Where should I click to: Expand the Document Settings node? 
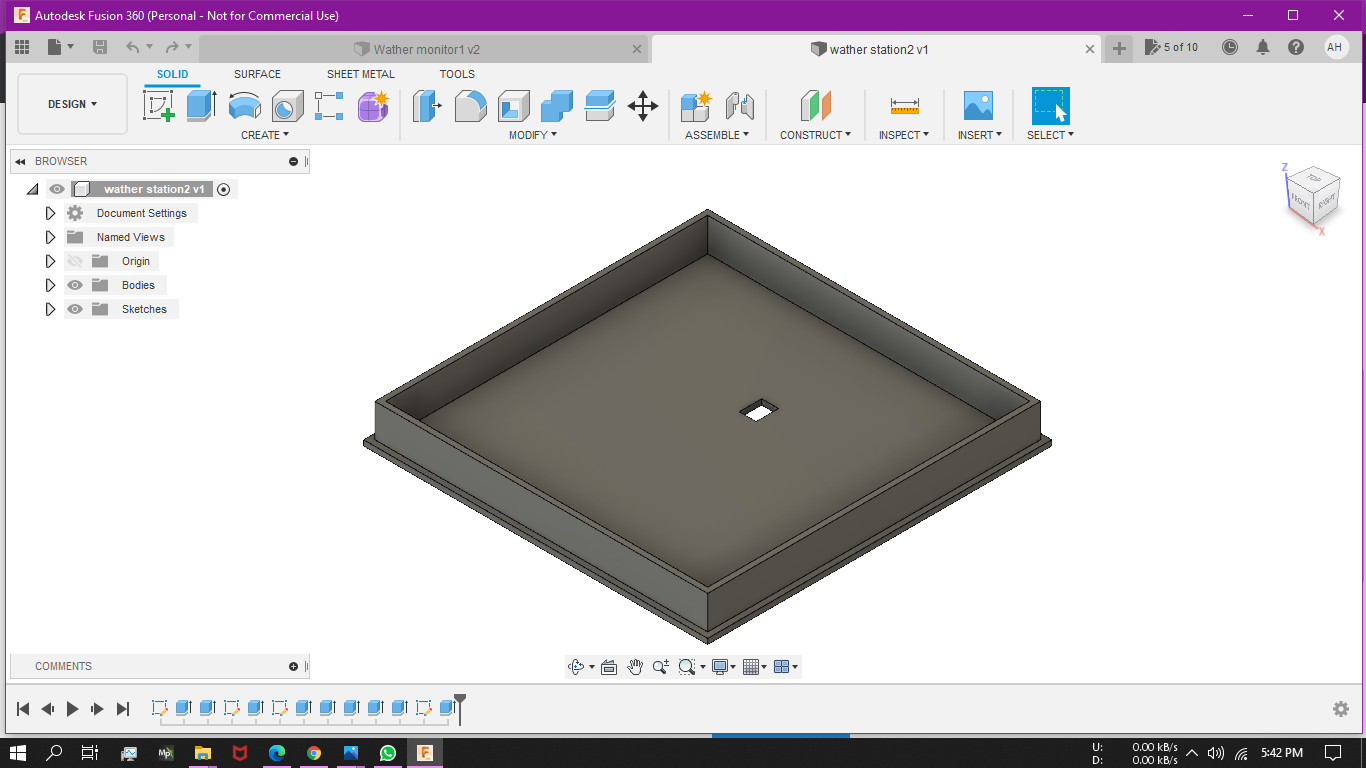pos(51,213)
